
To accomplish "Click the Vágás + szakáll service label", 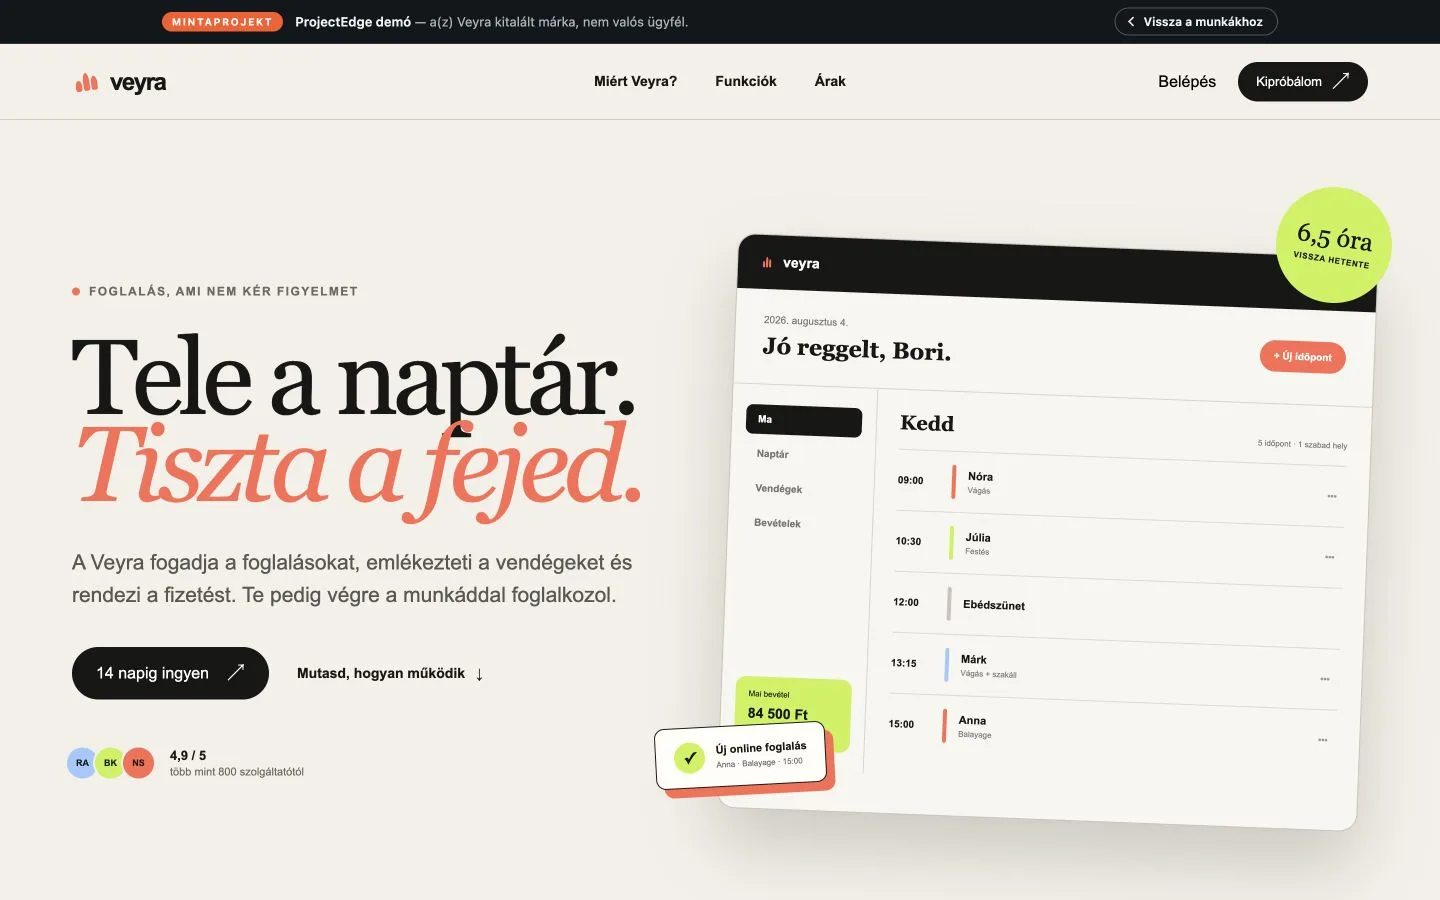I will [x=988, y=674].
